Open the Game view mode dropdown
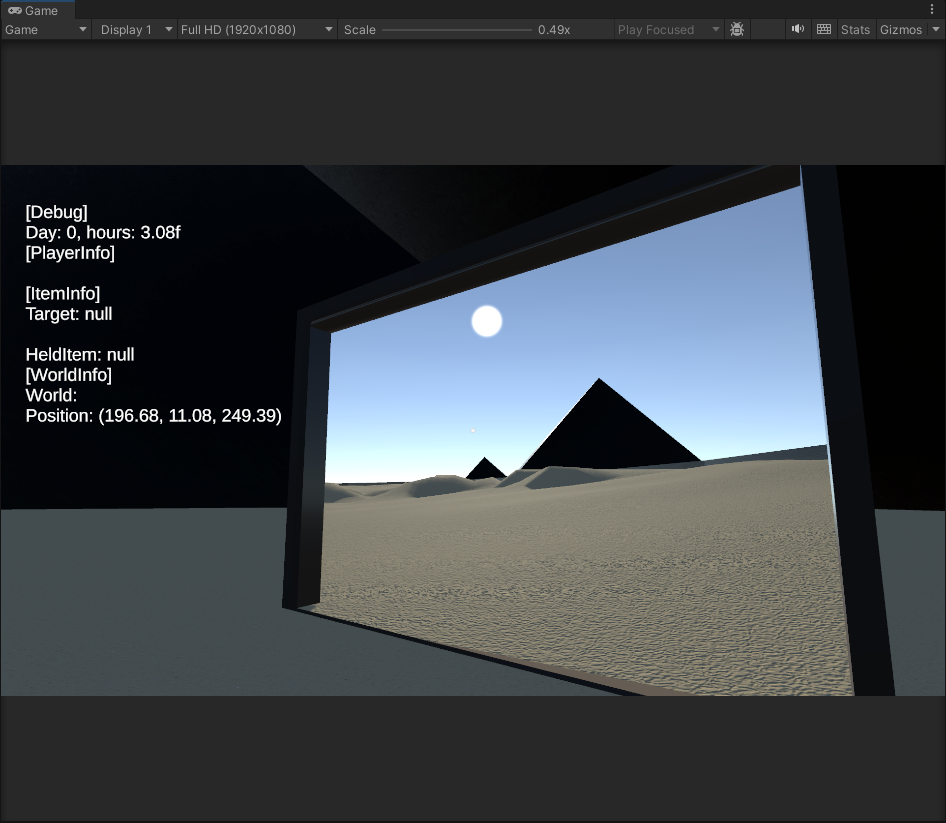 point(46,30)
